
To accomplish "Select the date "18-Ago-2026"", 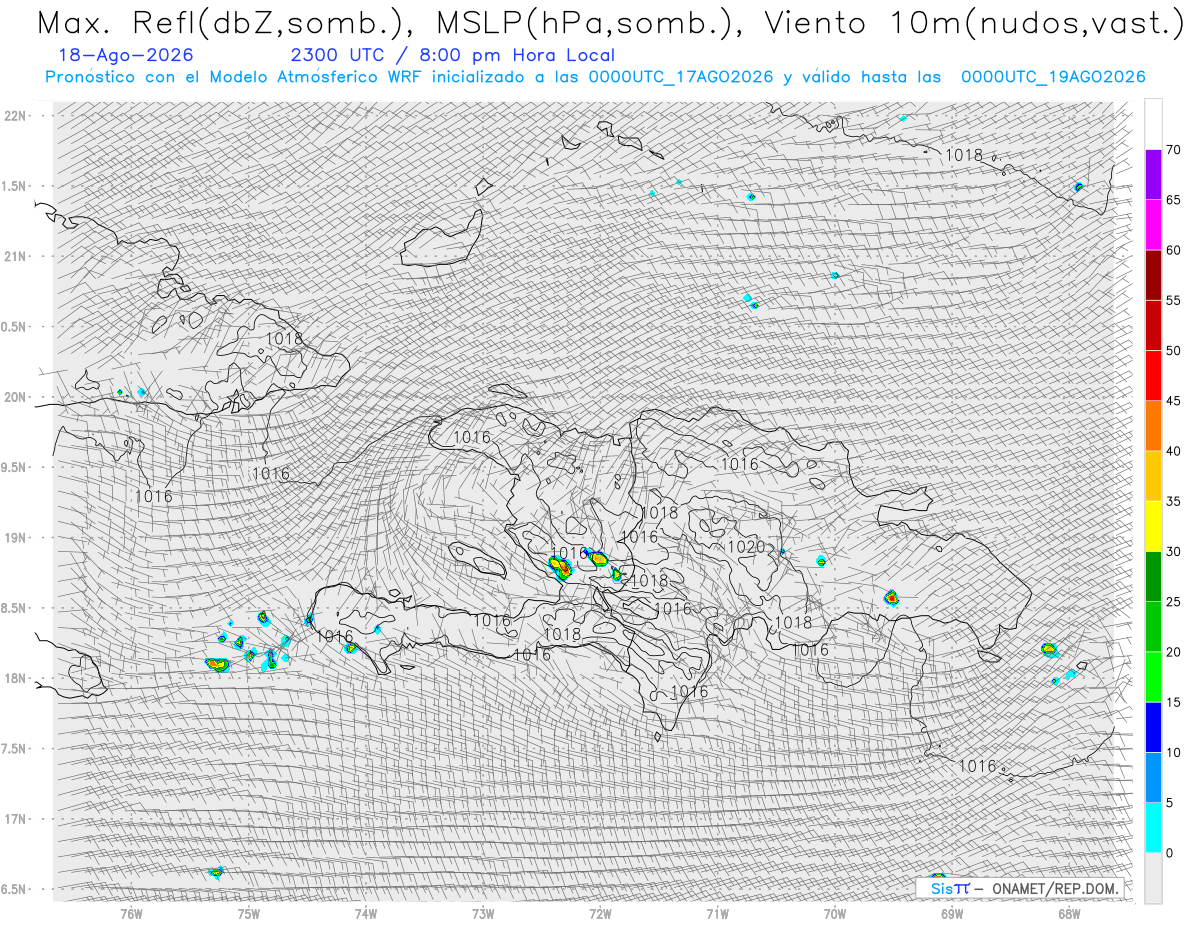I will point(126,55).
